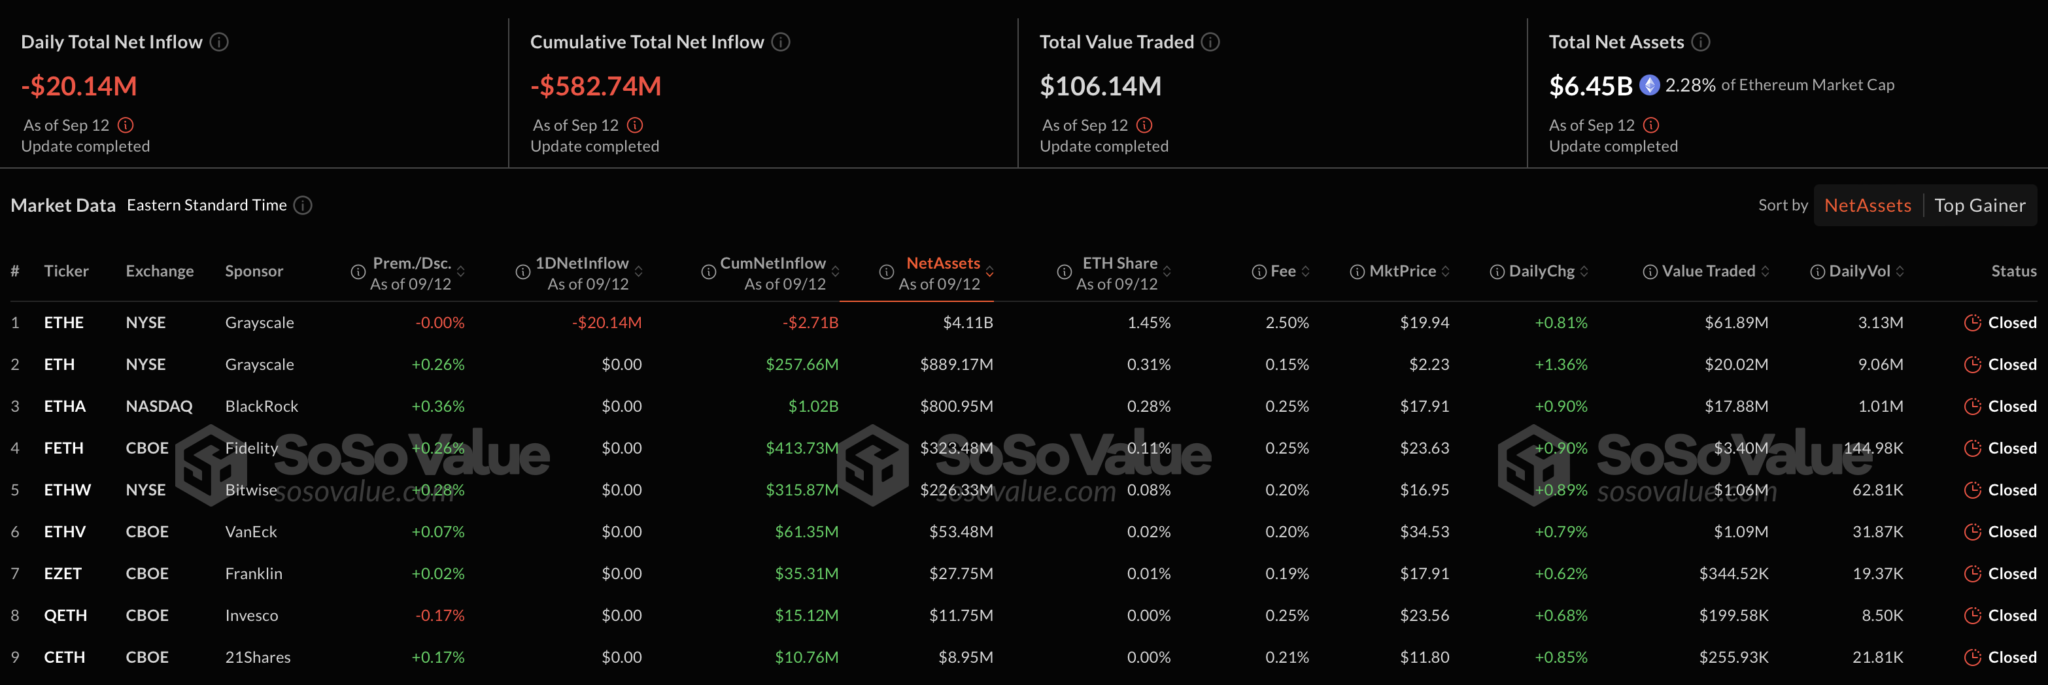Click red alert icon under Total Net Assets

(x=1651, y=125)
